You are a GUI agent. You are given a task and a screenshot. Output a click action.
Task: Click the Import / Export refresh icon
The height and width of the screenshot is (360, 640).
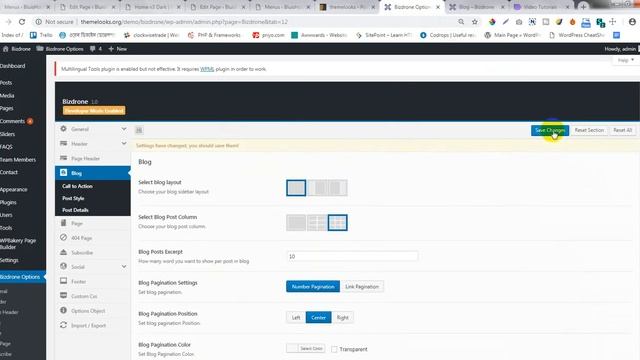coord(63,325)
